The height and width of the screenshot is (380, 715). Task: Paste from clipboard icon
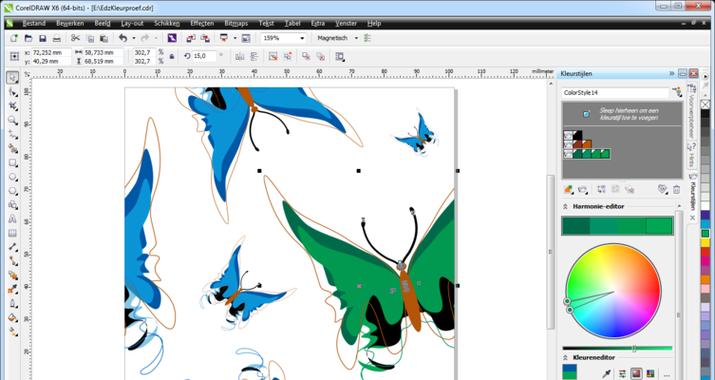[x=104, y=38]
